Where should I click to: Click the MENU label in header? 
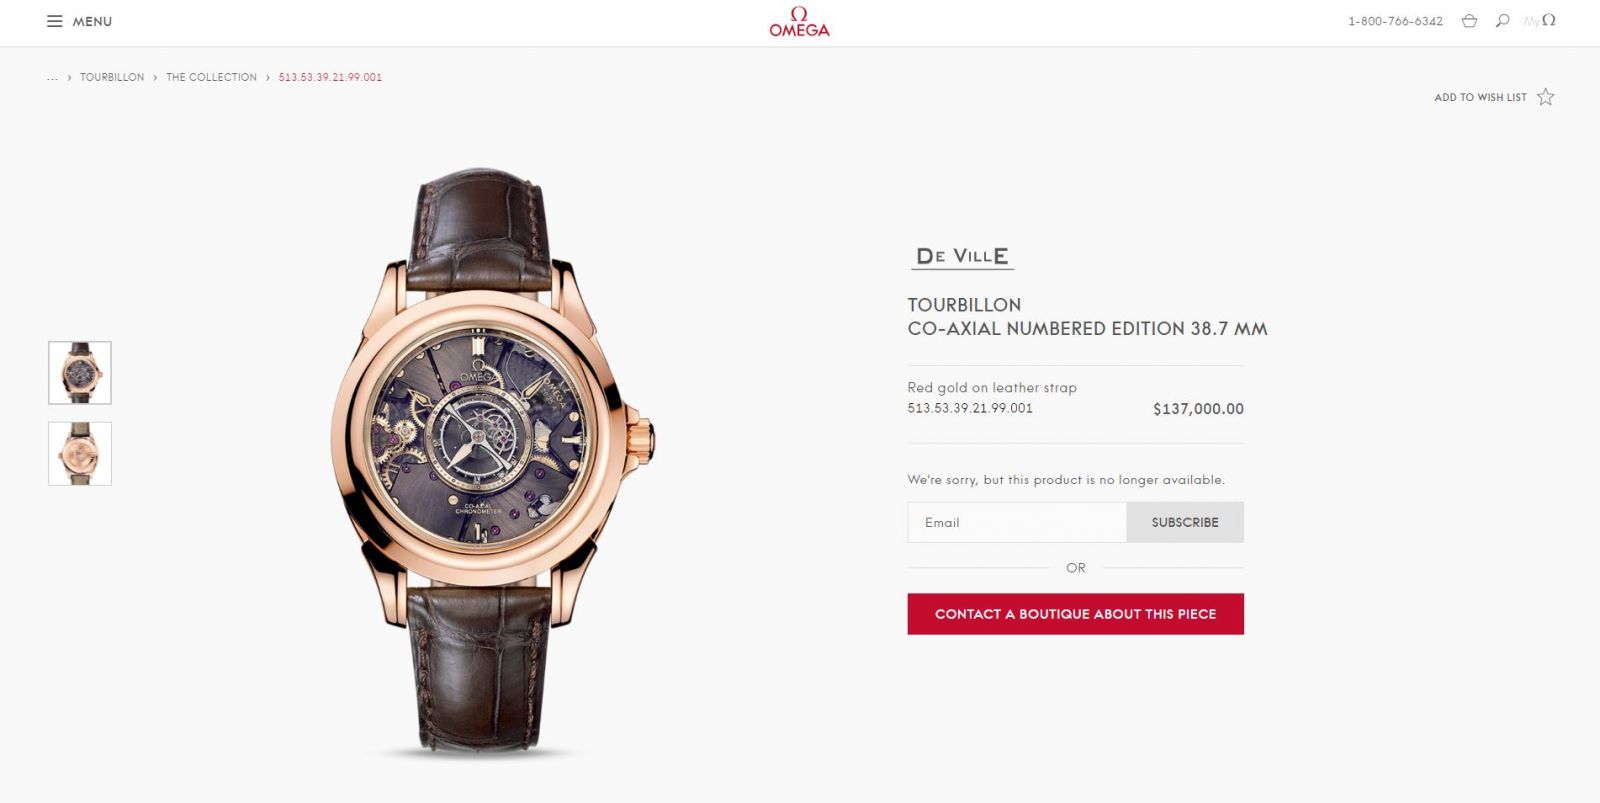point(92,21)
